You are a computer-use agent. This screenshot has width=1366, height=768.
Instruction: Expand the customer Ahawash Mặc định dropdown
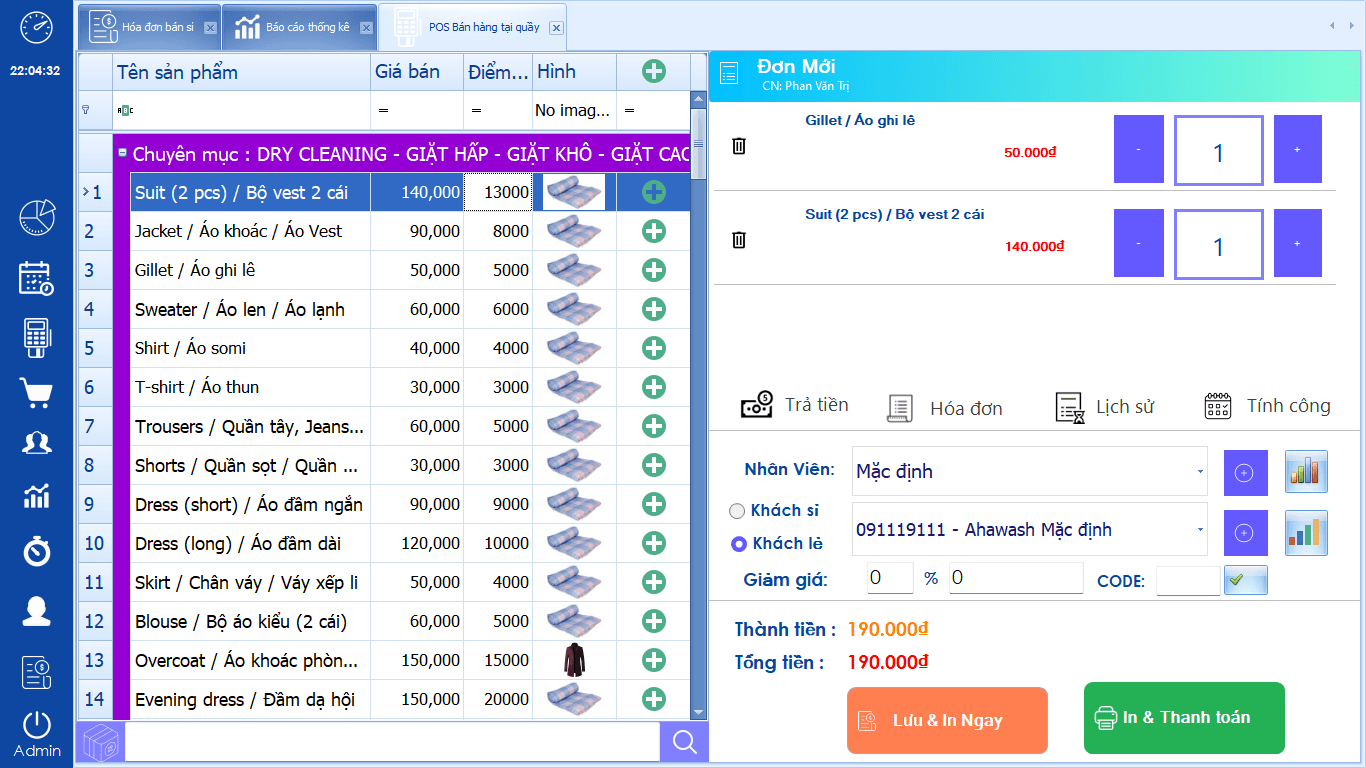coord(1200,530)
